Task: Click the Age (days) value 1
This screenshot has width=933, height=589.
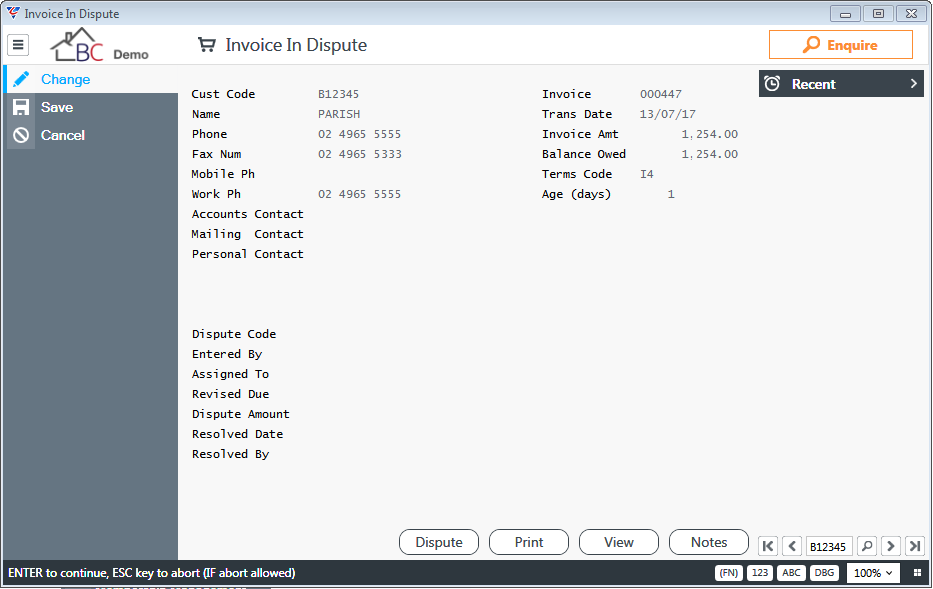Action: [x=671, y=194]
